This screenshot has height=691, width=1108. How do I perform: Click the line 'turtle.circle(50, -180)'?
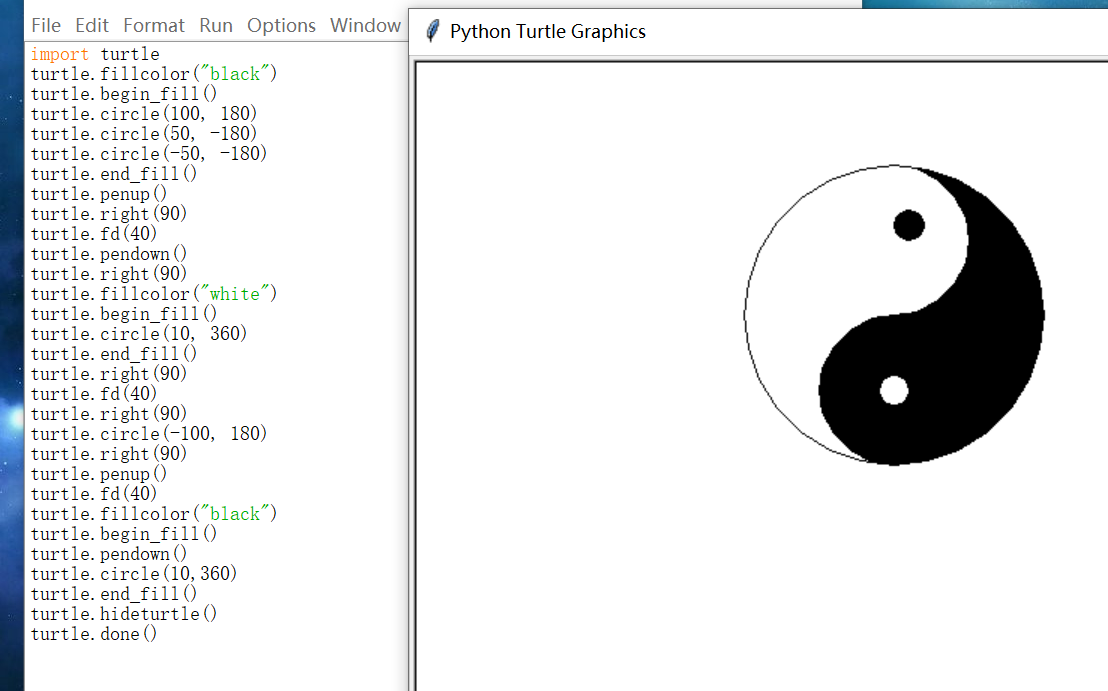coord(143,134)
